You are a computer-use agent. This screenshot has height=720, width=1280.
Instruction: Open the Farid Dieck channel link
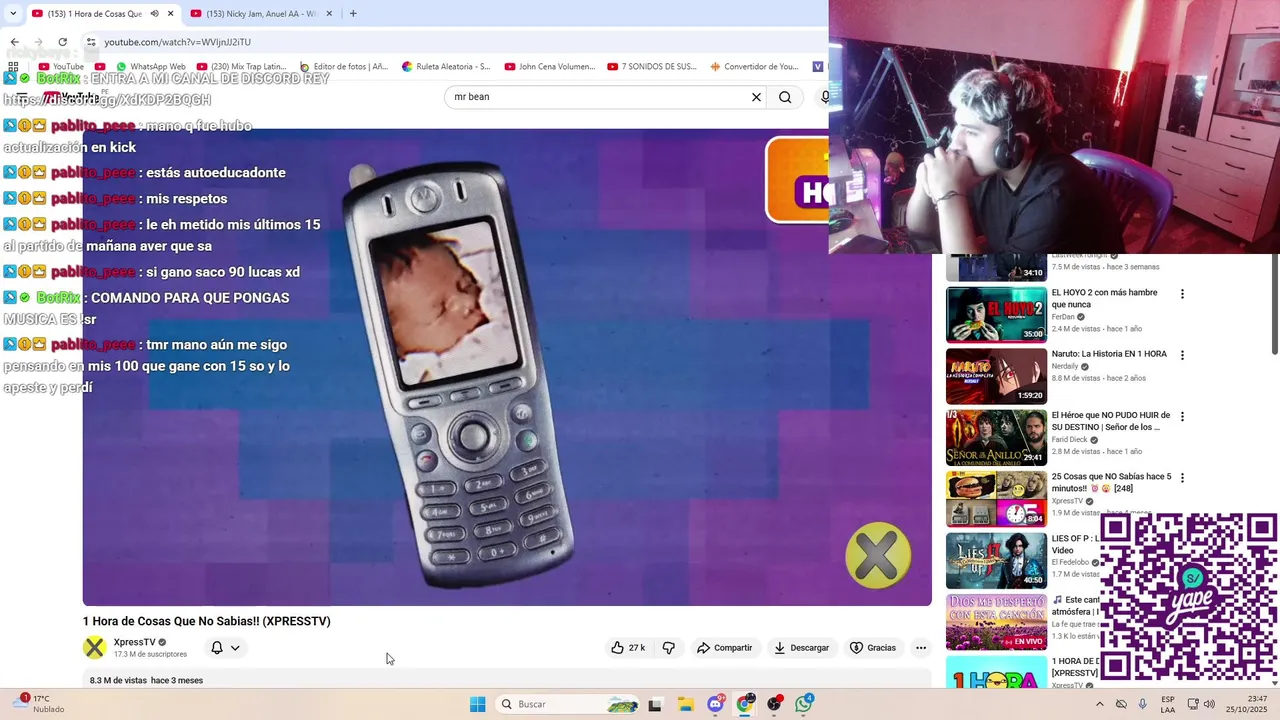tap(1069, 439)
